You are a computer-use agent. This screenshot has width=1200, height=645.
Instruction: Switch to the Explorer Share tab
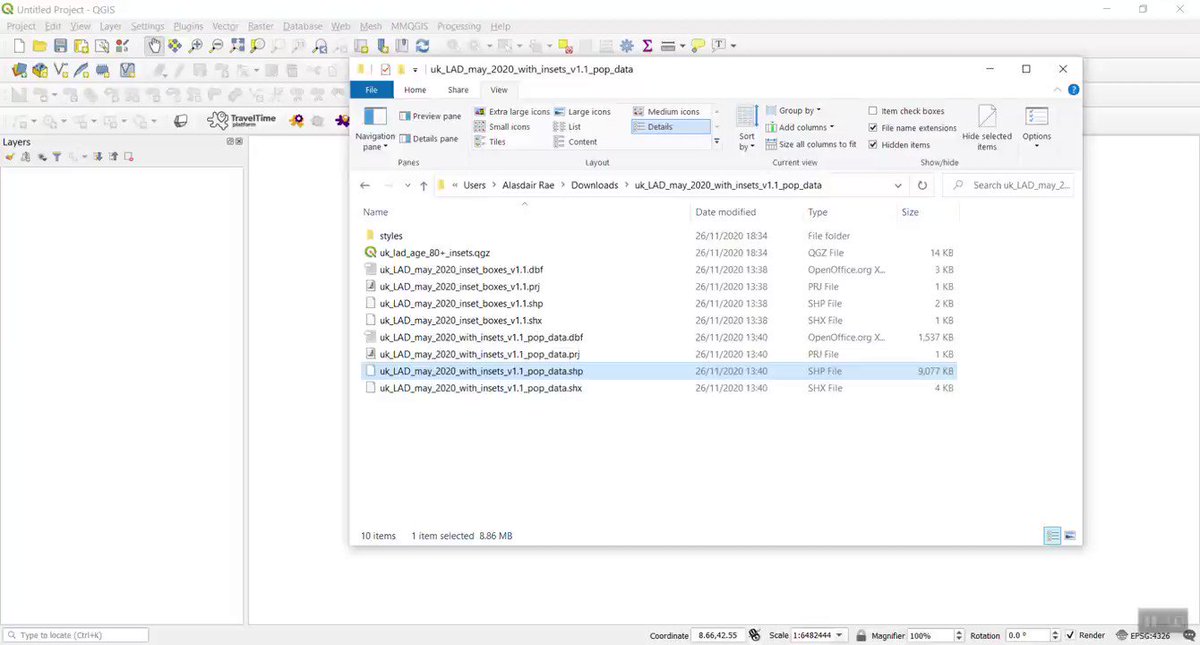(x=458, y=90)
